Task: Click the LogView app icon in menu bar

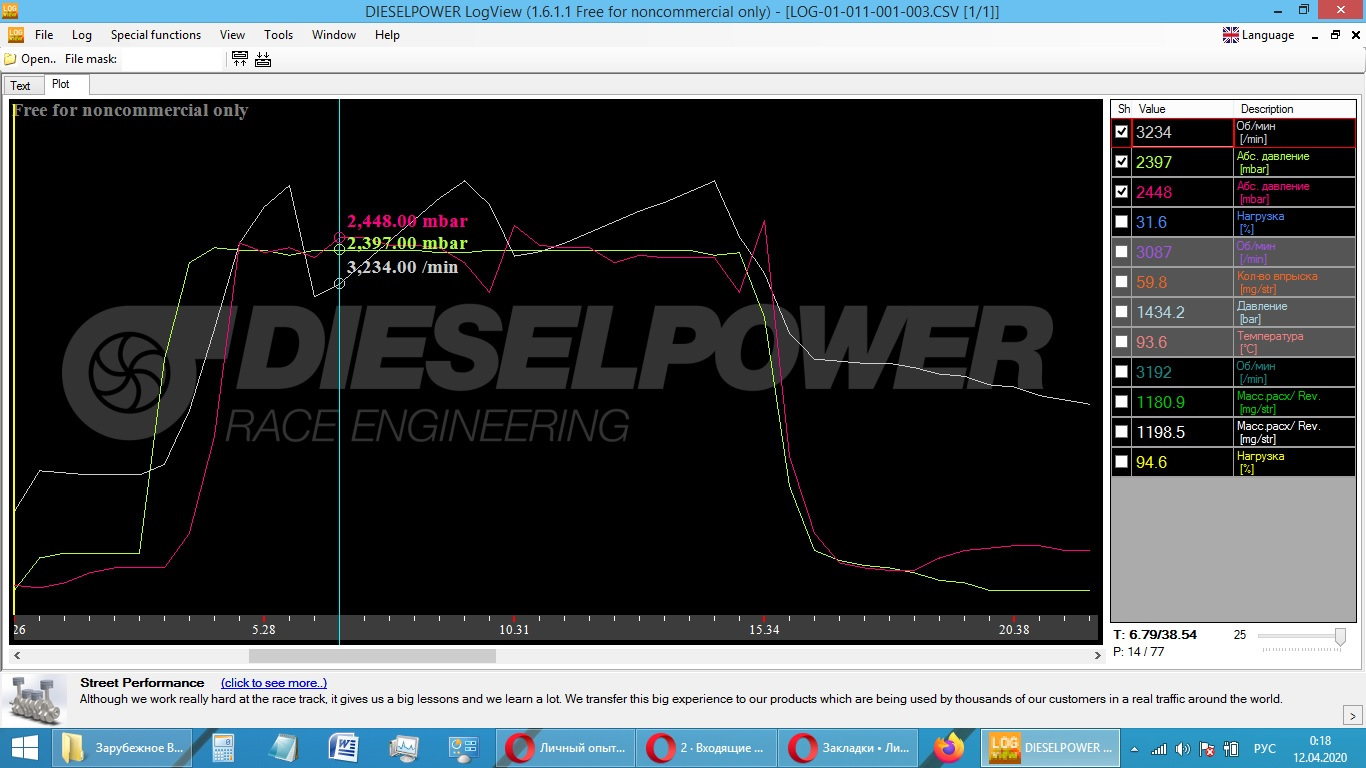Action: (x=16, y=35)
